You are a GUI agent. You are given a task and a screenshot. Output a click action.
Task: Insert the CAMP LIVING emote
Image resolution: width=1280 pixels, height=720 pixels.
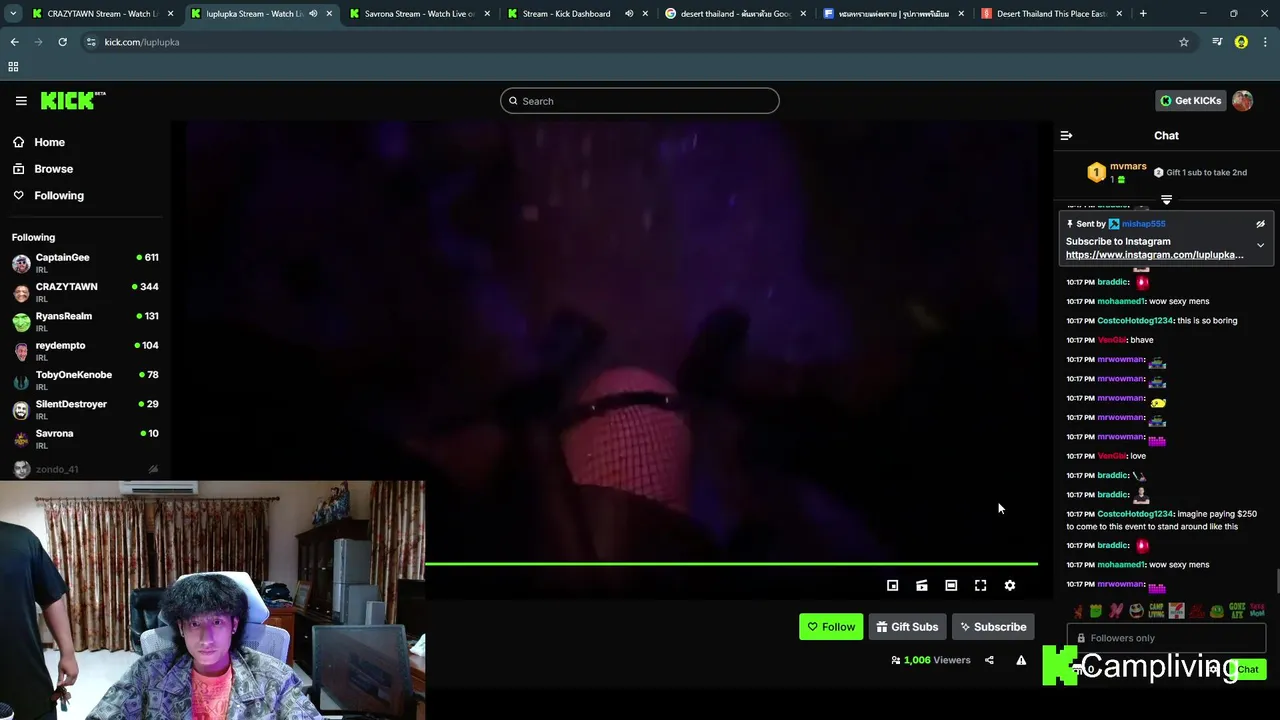tap(1156, 611)
